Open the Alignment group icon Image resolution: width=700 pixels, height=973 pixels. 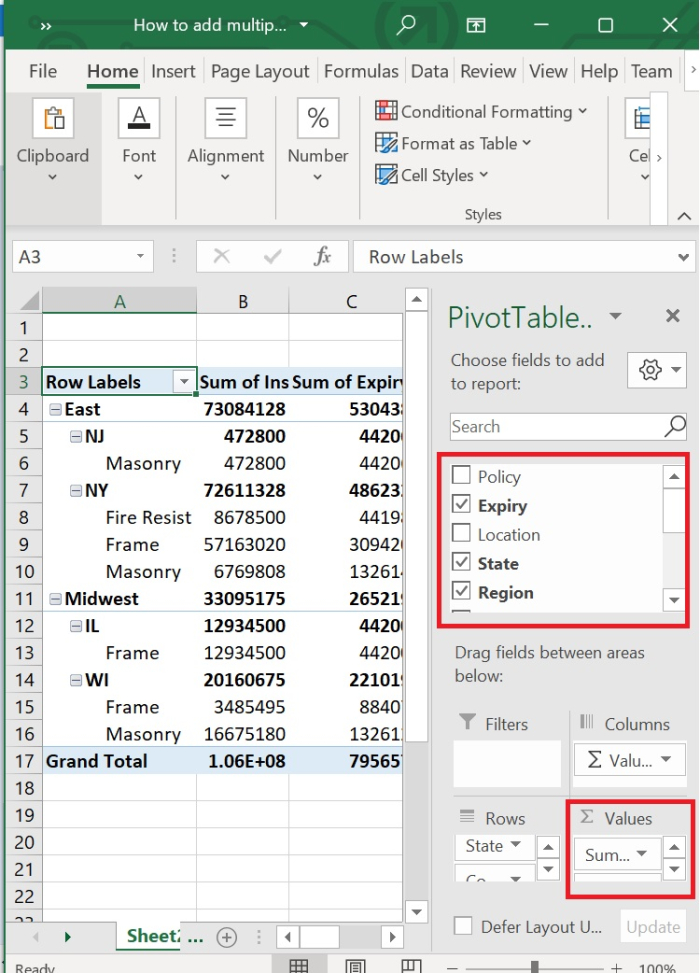tap(225, 119)
